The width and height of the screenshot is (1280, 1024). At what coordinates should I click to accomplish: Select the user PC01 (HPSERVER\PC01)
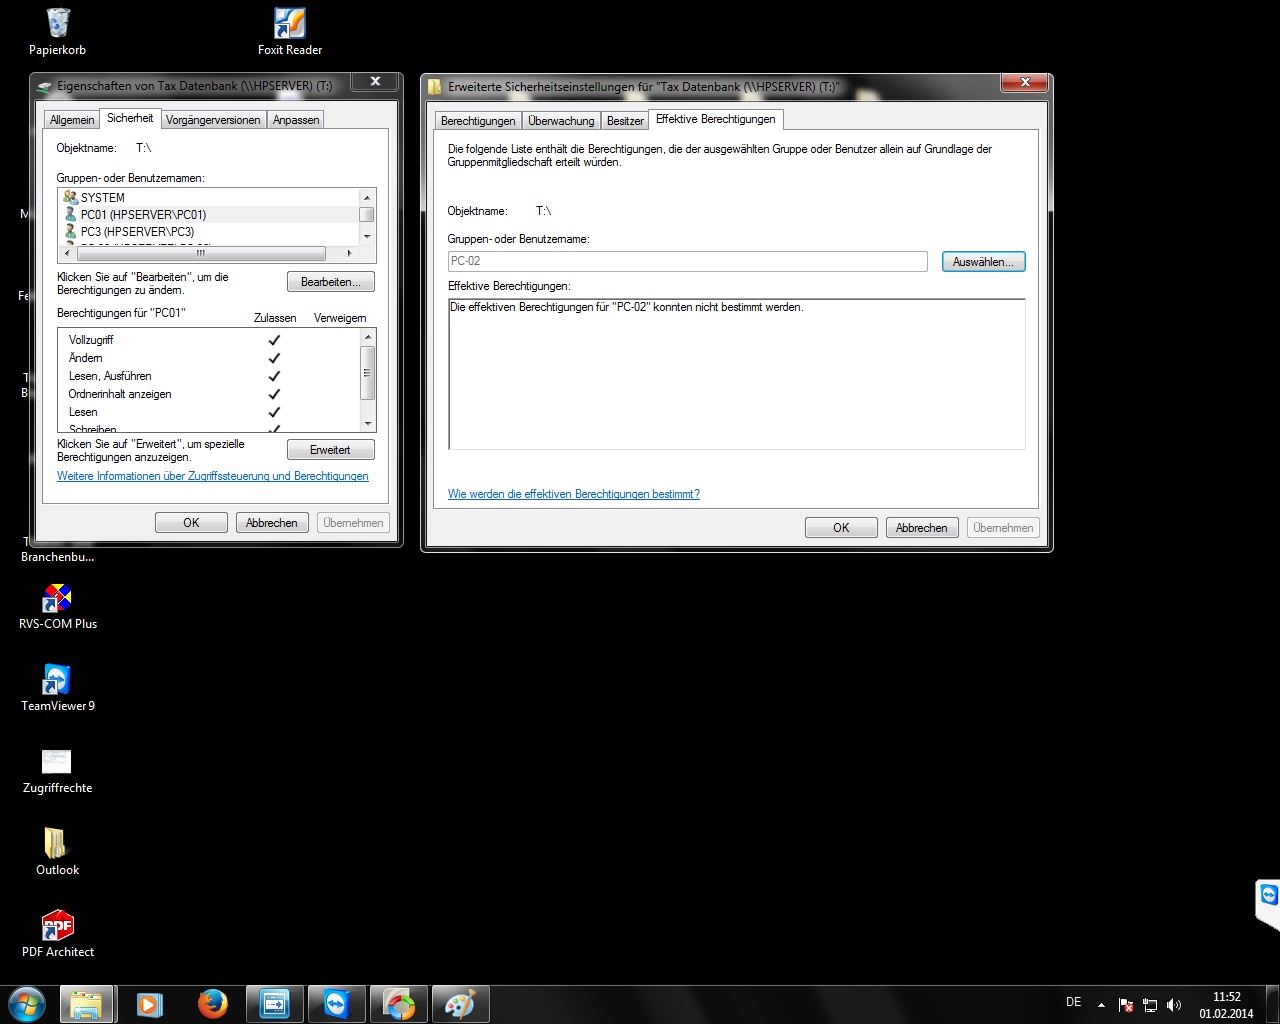[210, 214]
